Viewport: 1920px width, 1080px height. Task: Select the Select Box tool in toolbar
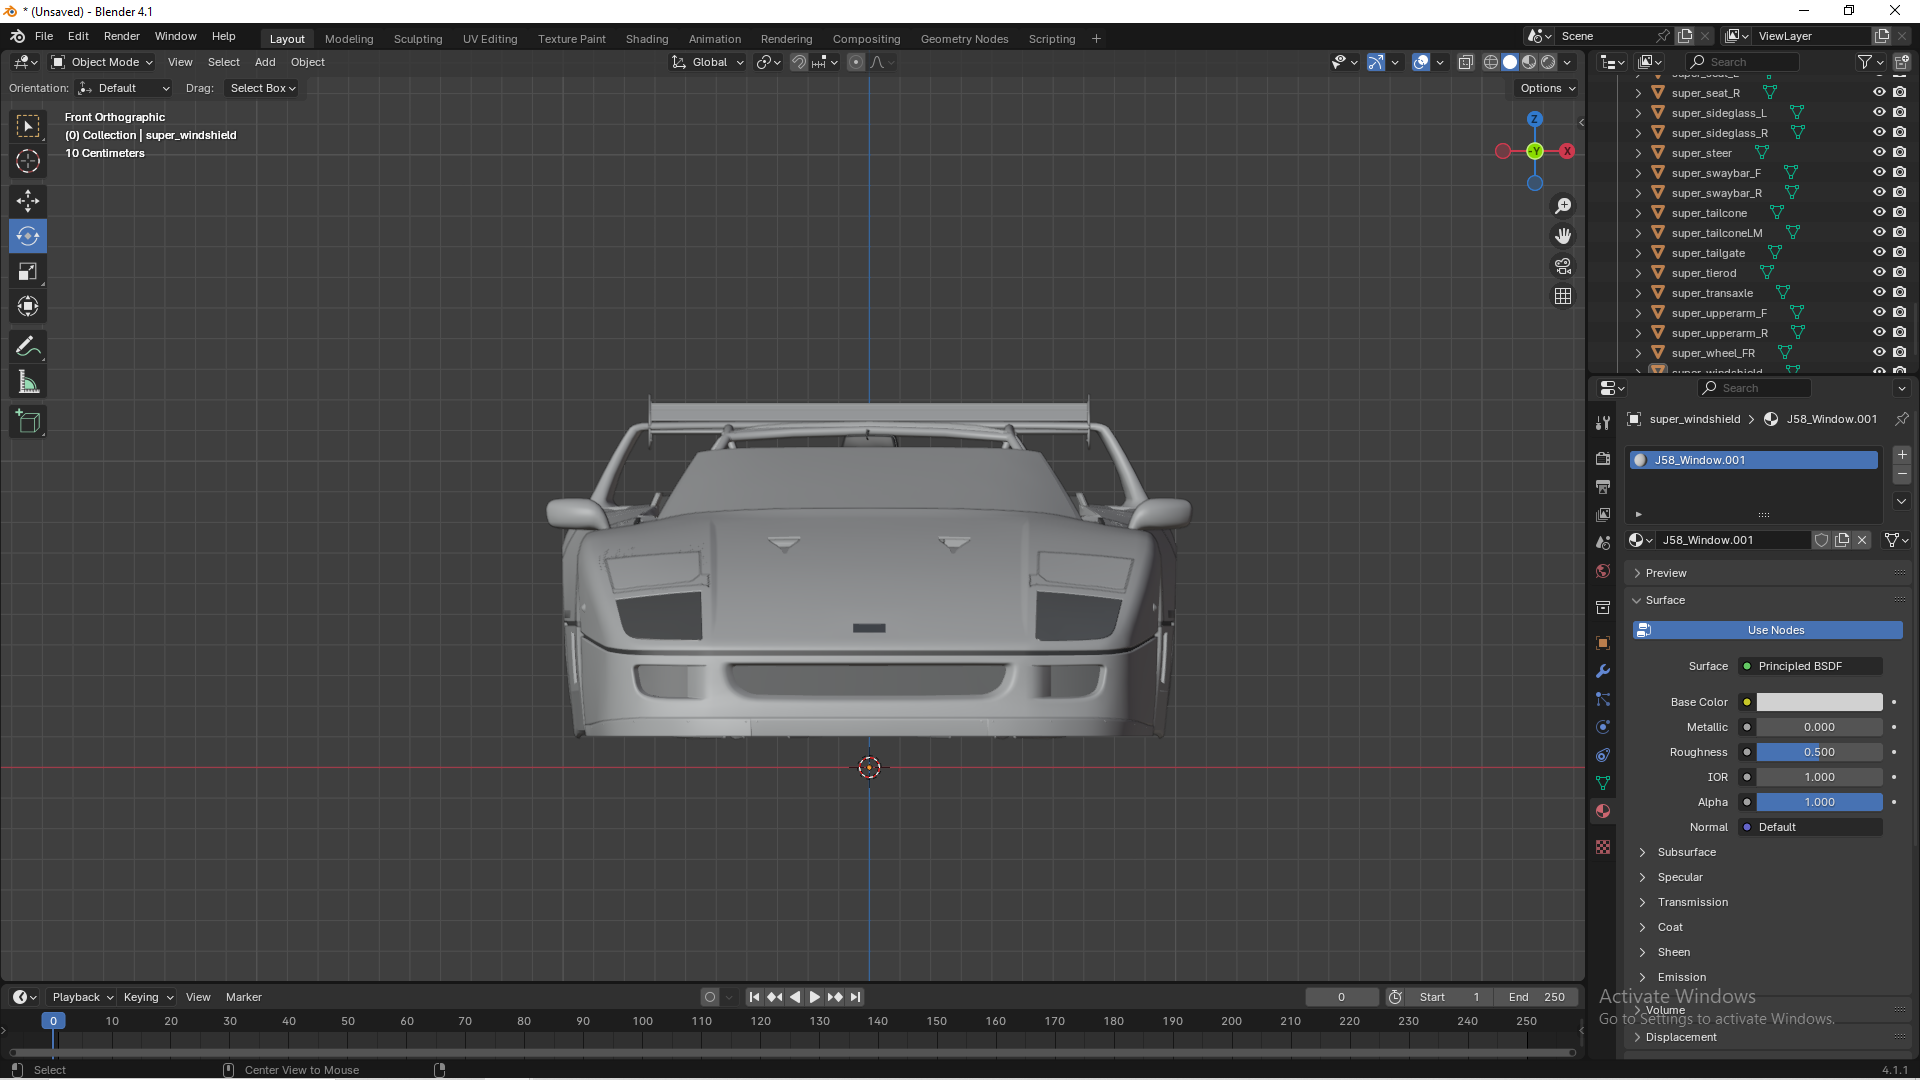click(28, 126)
